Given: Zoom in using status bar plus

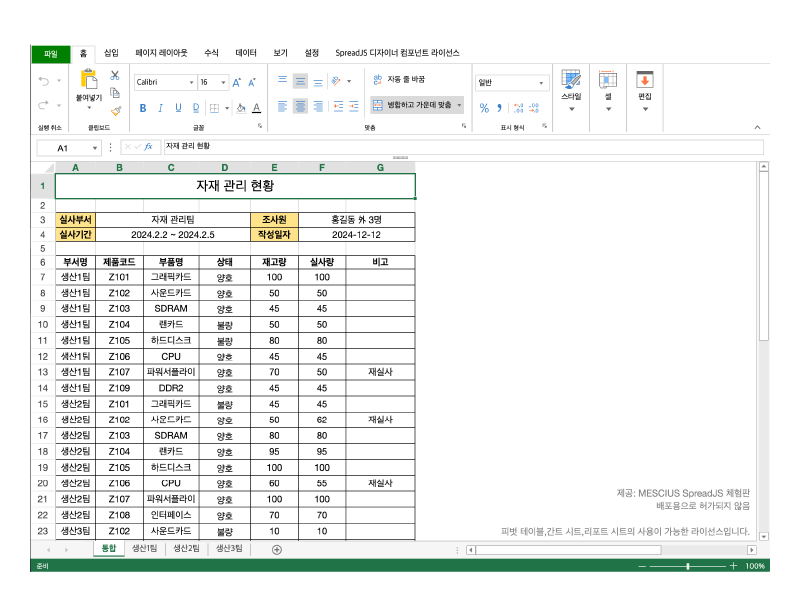Looking at the screenshot, I should click(733, 566).
